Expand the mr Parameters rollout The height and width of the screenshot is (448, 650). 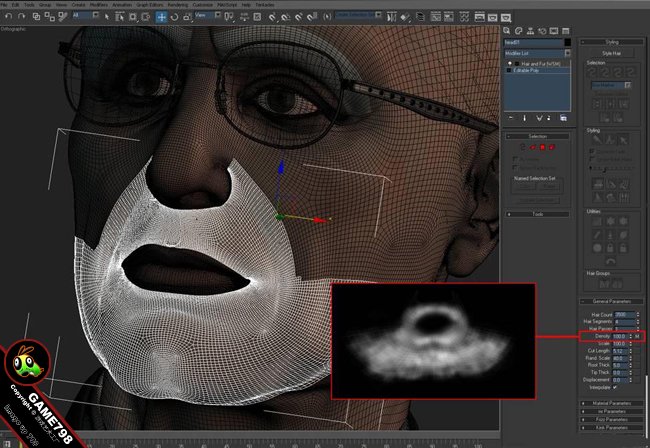[x=611, y=411]
